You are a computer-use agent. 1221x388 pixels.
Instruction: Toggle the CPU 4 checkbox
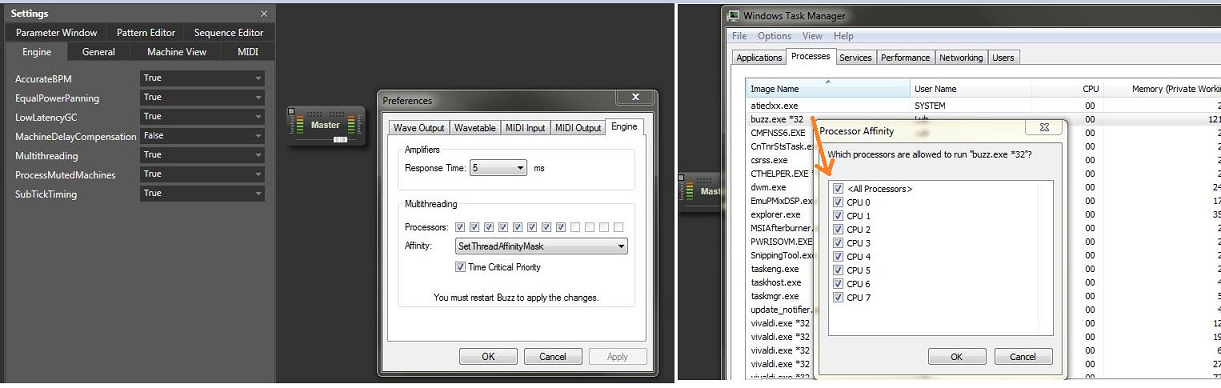tap(837, 256)
